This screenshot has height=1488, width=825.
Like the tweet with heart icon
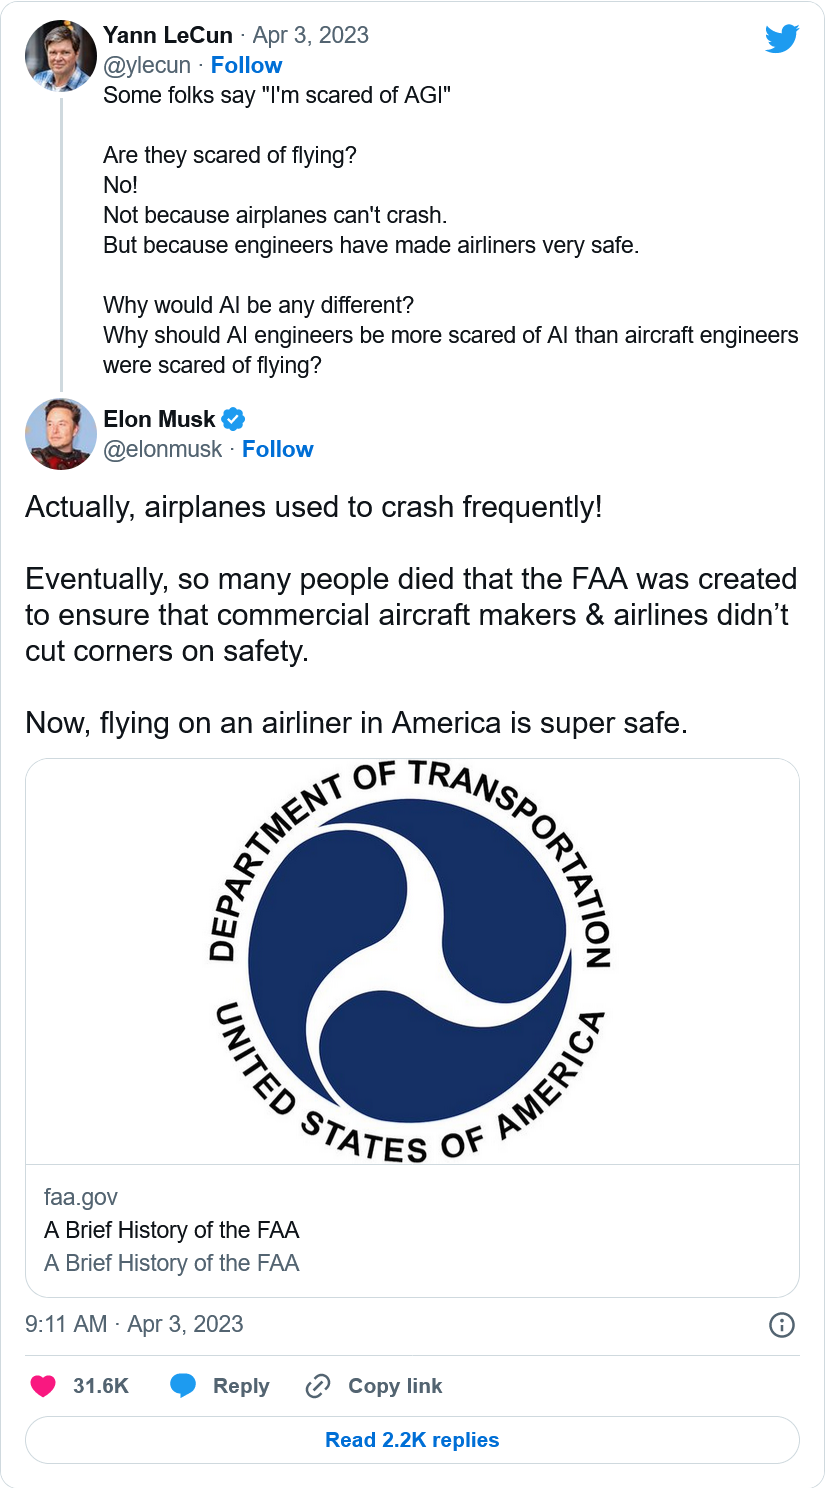tap(43, 1386)
